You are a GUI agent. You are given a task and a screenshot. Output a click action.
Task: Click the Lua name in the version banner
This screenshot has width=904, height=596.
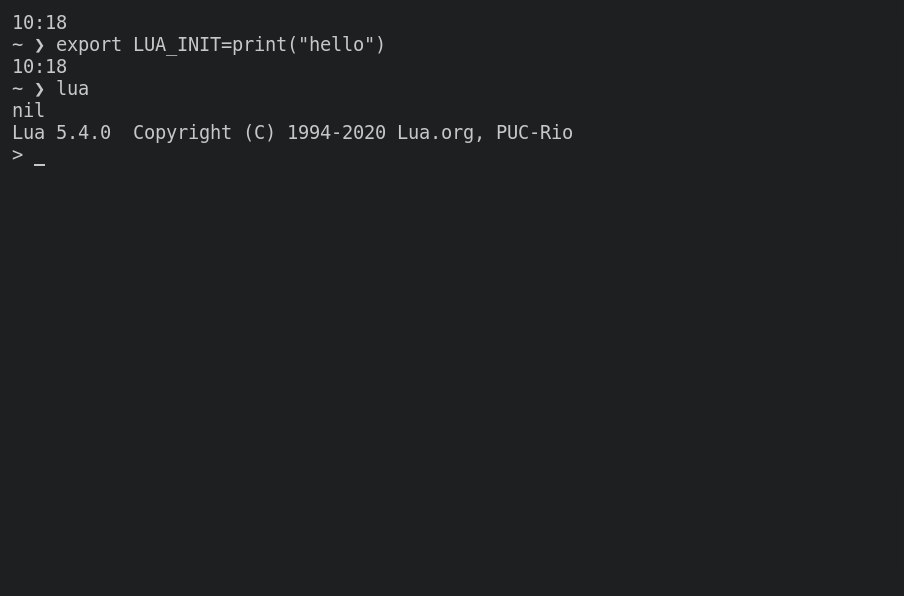coord(28,133)
